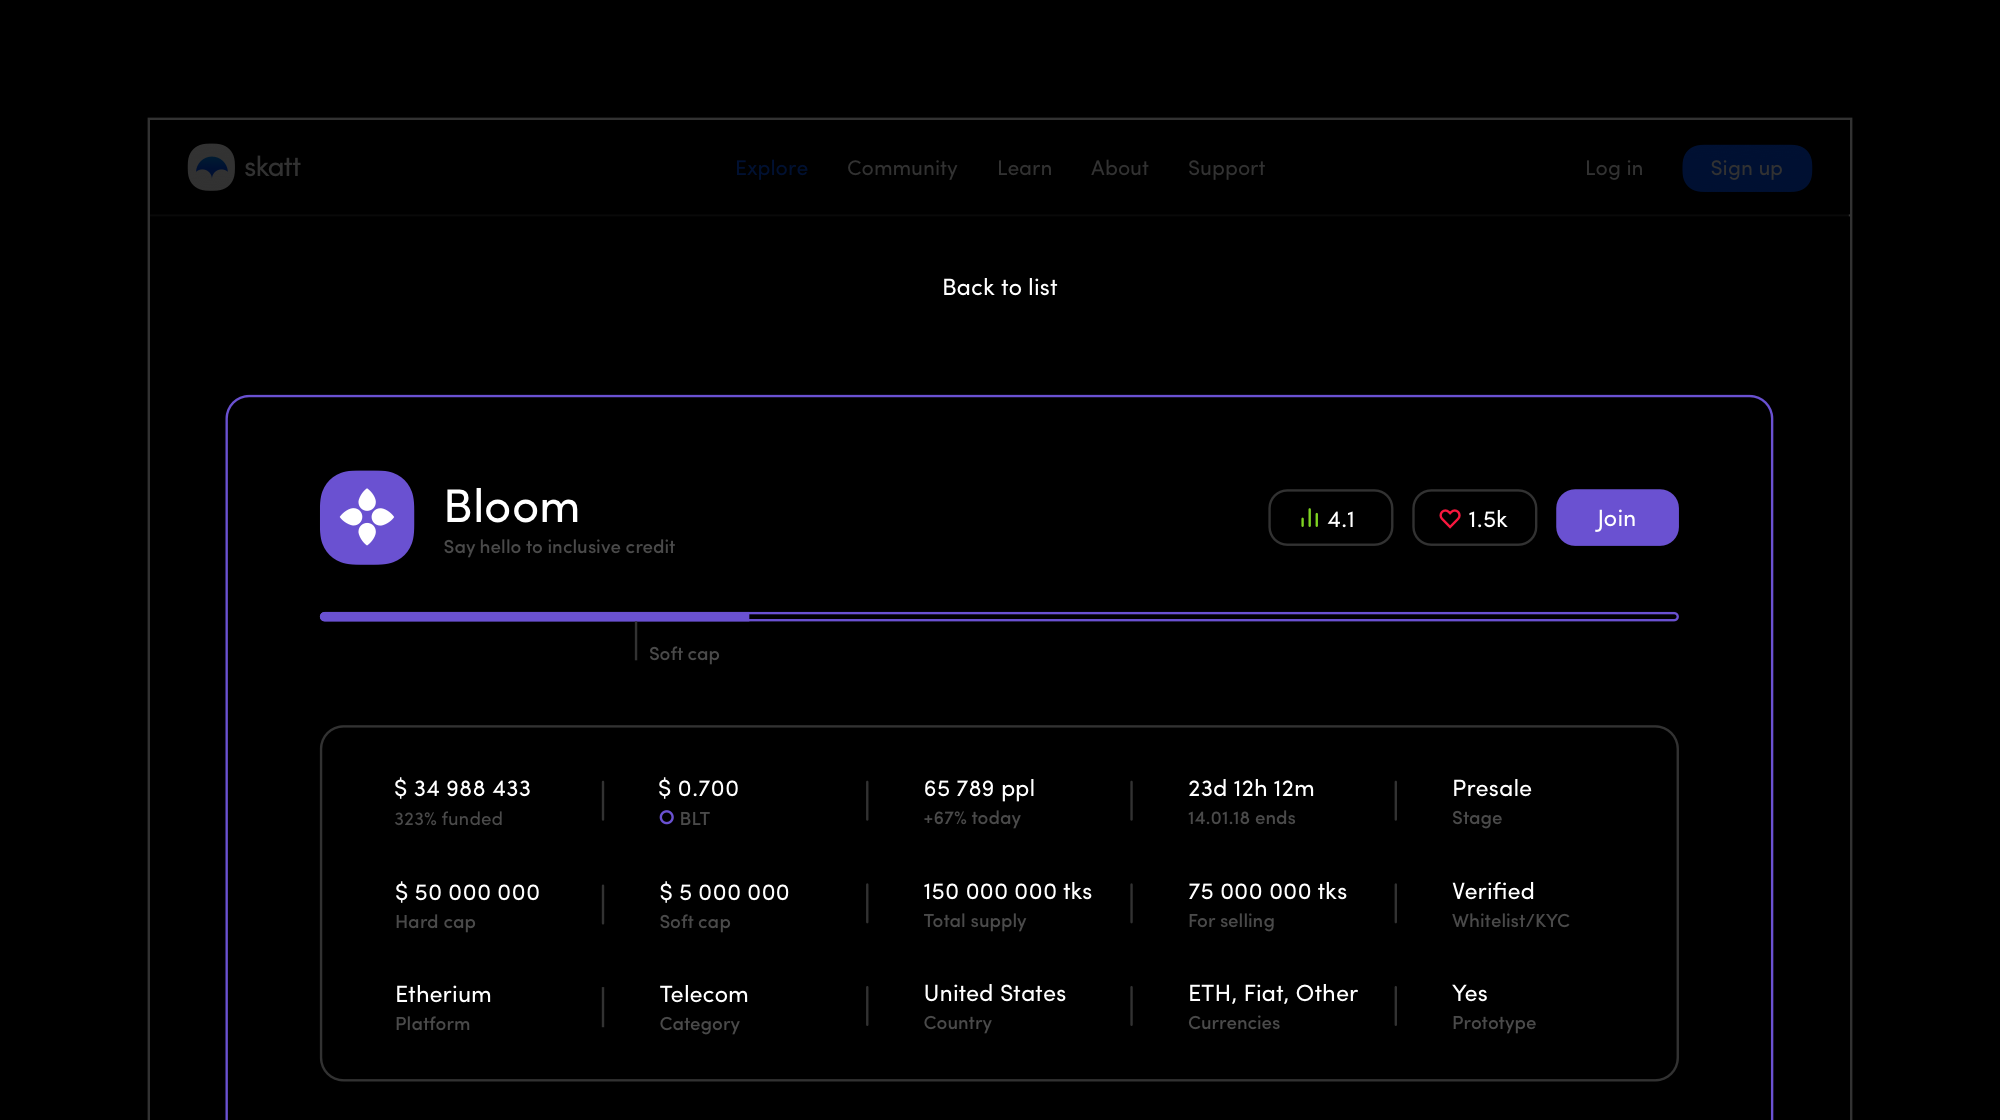
Task: Click the Bloom flower app icon
Action: coord(367,517)
